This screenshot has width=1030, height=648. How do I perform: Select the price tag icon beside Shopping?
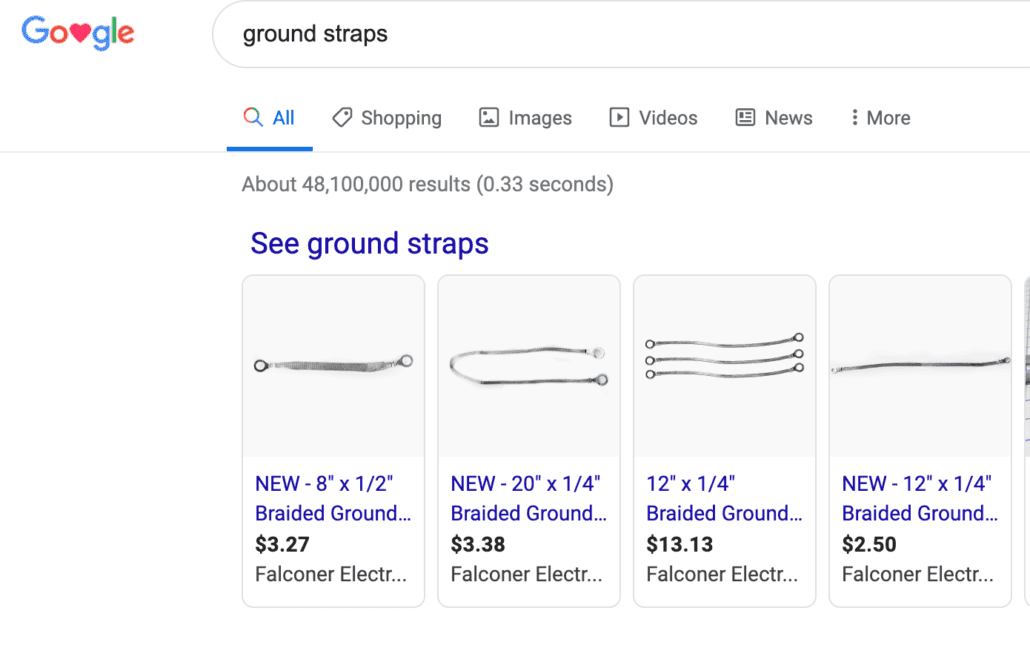click(344, 117)
